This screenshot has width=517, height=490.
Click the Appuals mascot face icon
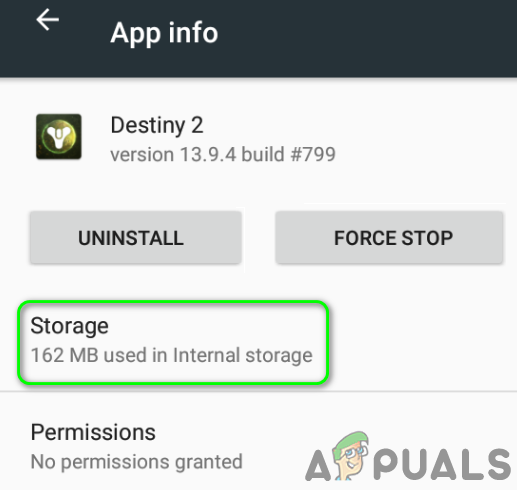point(351,455)
